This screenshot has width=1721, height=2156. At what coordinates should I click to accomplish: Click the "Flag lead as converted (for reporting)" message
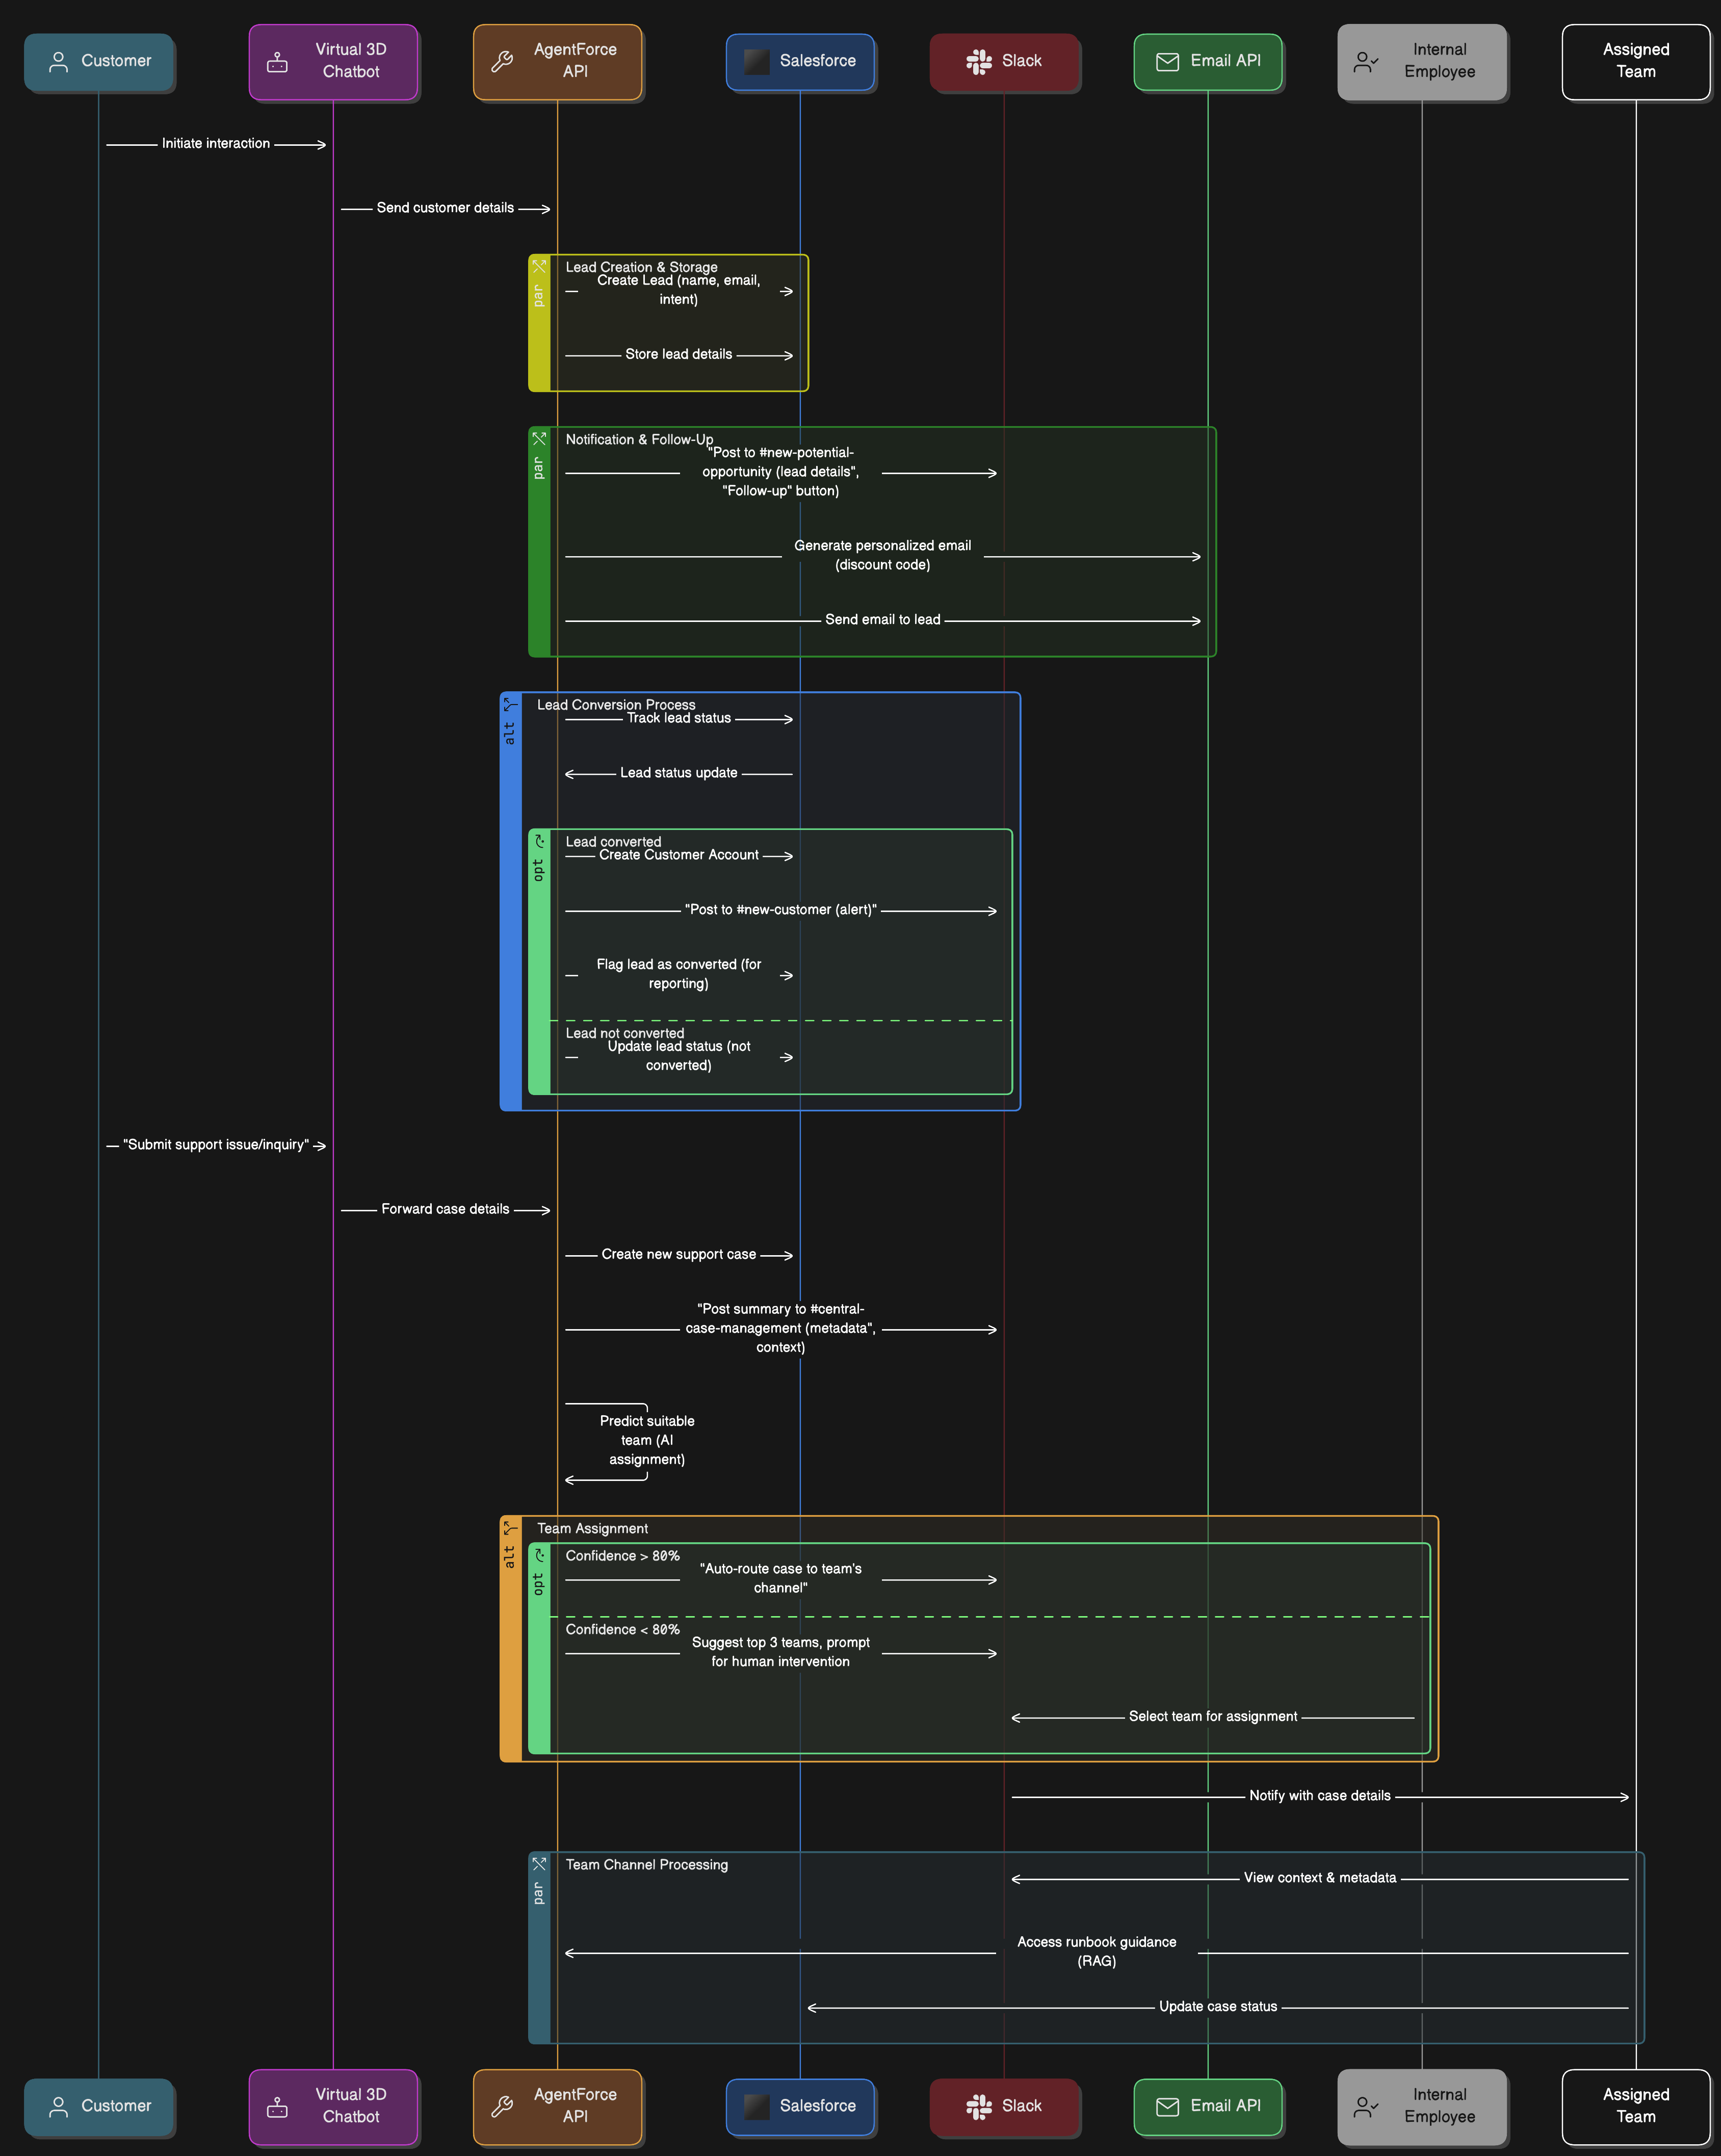679,974
